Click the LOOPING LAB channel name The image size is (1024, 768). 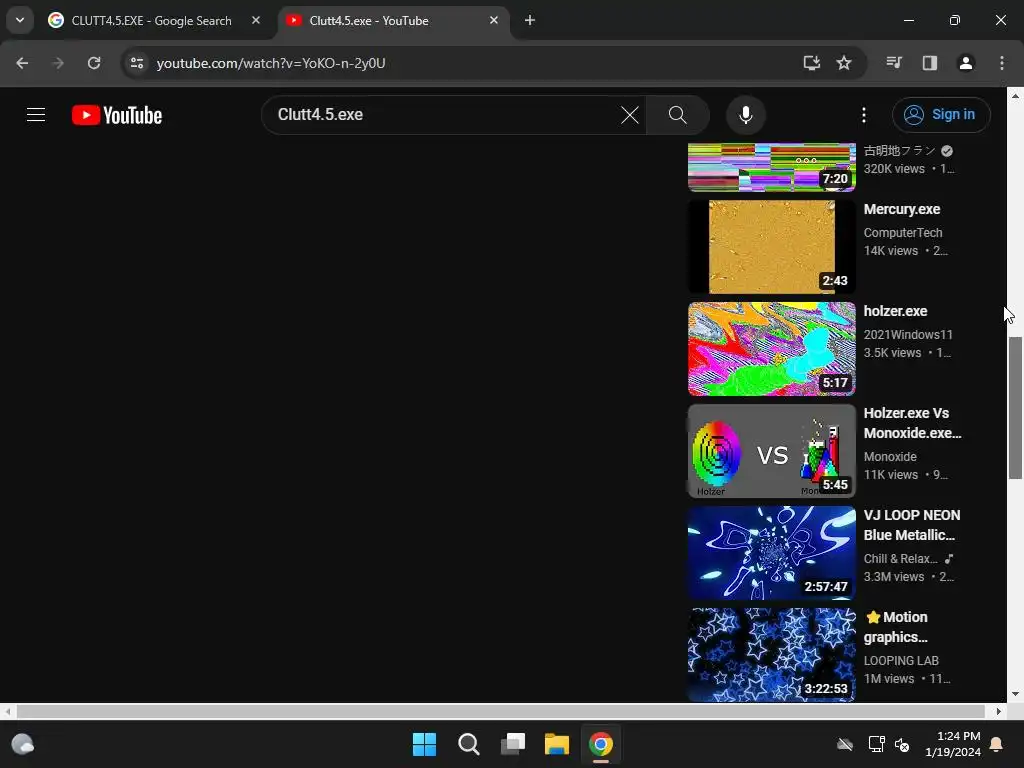pyautogui.click(x=901, y=660)
